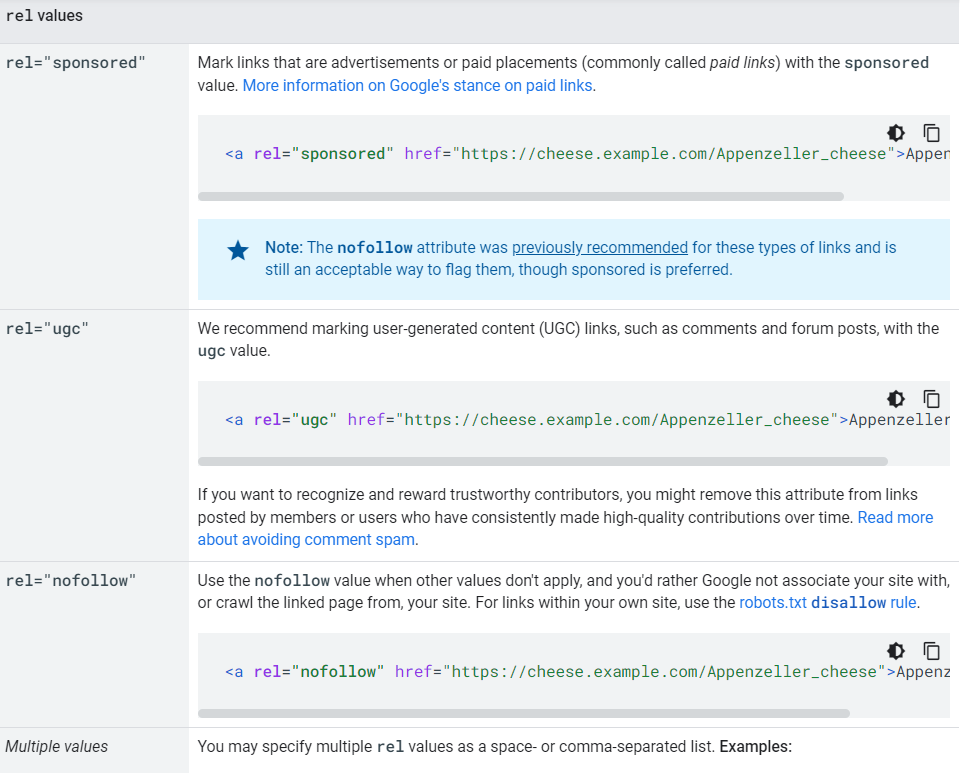Click the rel="nofollow" row label
Viewport: 960px width, 773px height.
[x=70, y=581]
